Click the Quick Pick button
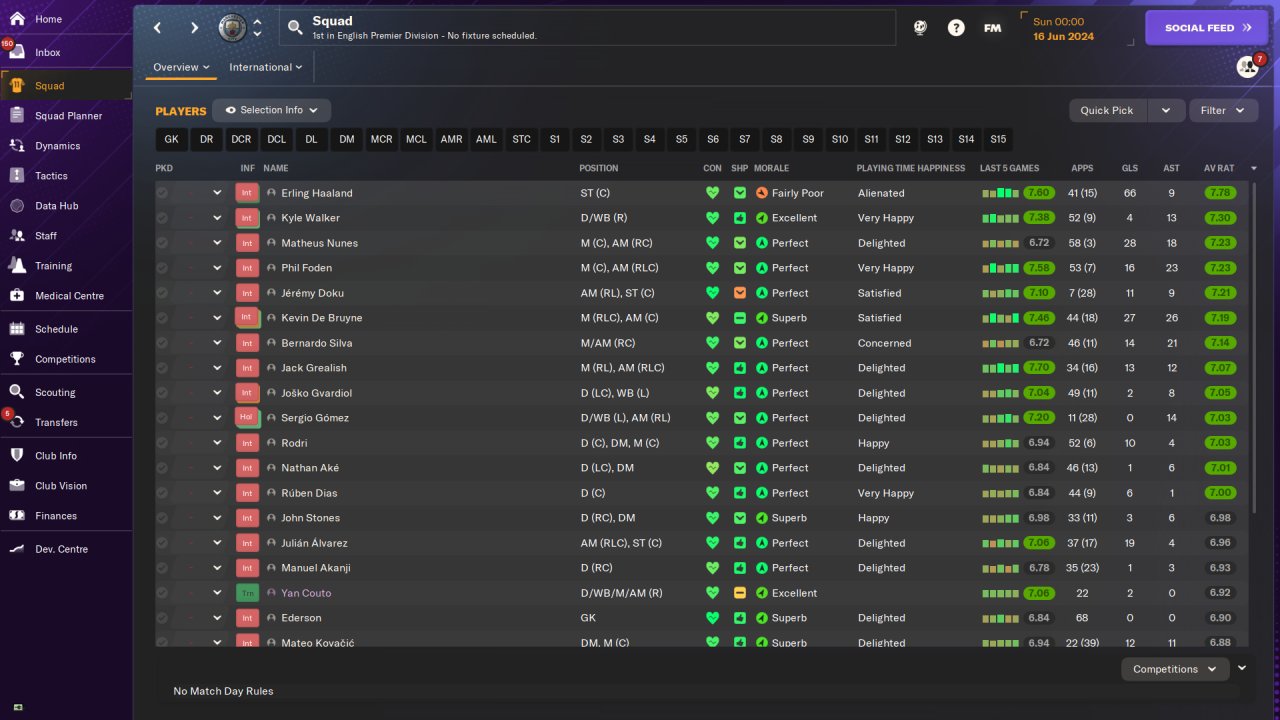Screen dimensions: 1280x720 click(x=1107, y=110)
